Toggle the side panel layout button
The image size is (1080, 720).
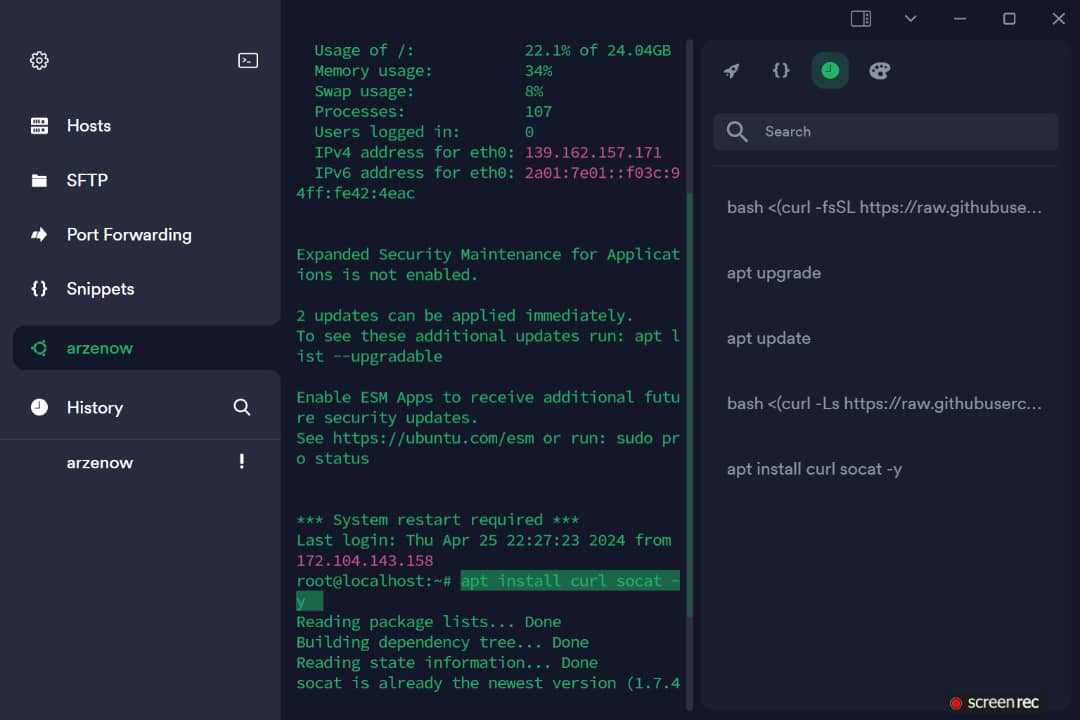pyautogui.click(x=860, y=18)
